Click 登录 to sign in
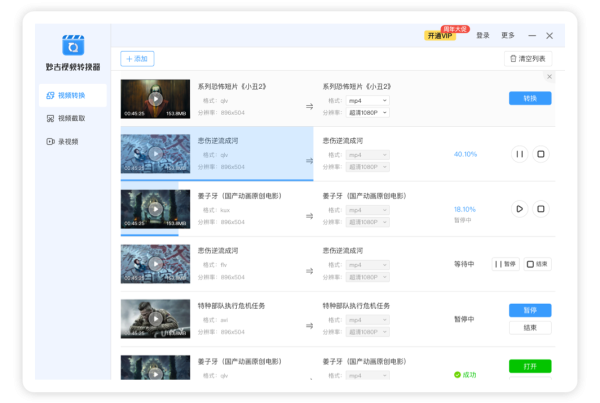600x403 pixels. 483,35
